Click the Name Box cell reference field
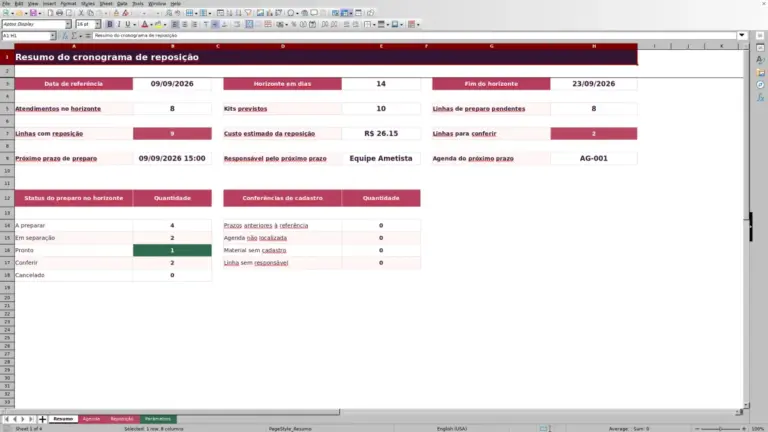The image size is (768, 432). pos(25,36)
